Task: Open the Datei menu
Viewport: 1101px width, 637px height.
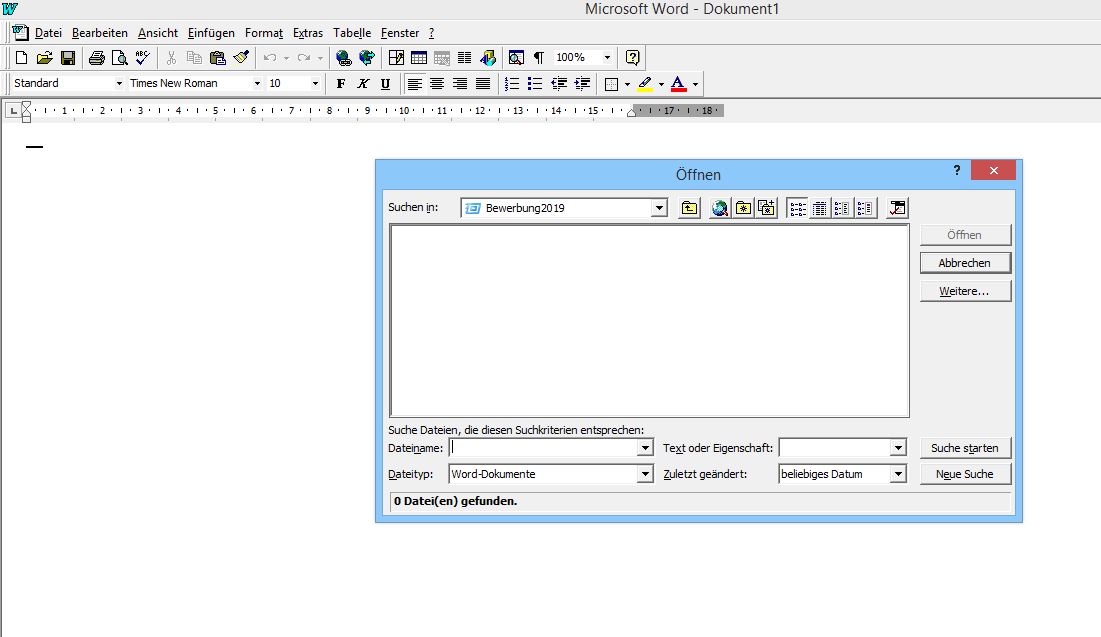Action: [48, 33]
